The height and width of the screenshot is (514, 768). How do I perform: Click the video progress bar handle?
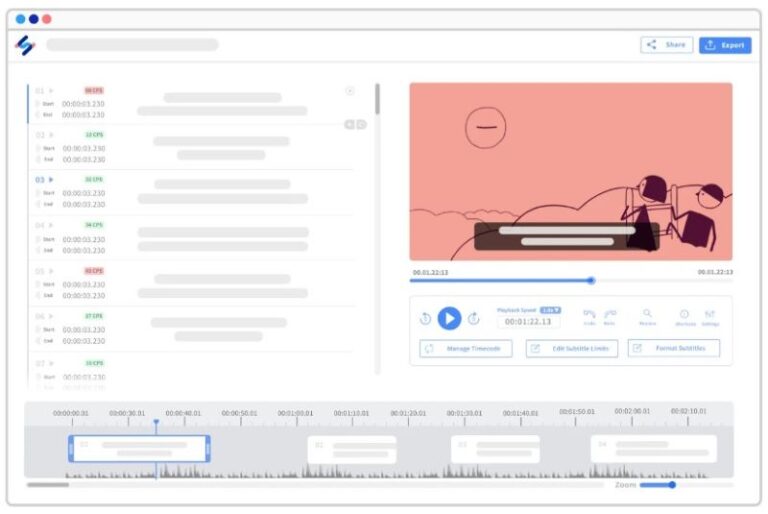click(591, 281)
